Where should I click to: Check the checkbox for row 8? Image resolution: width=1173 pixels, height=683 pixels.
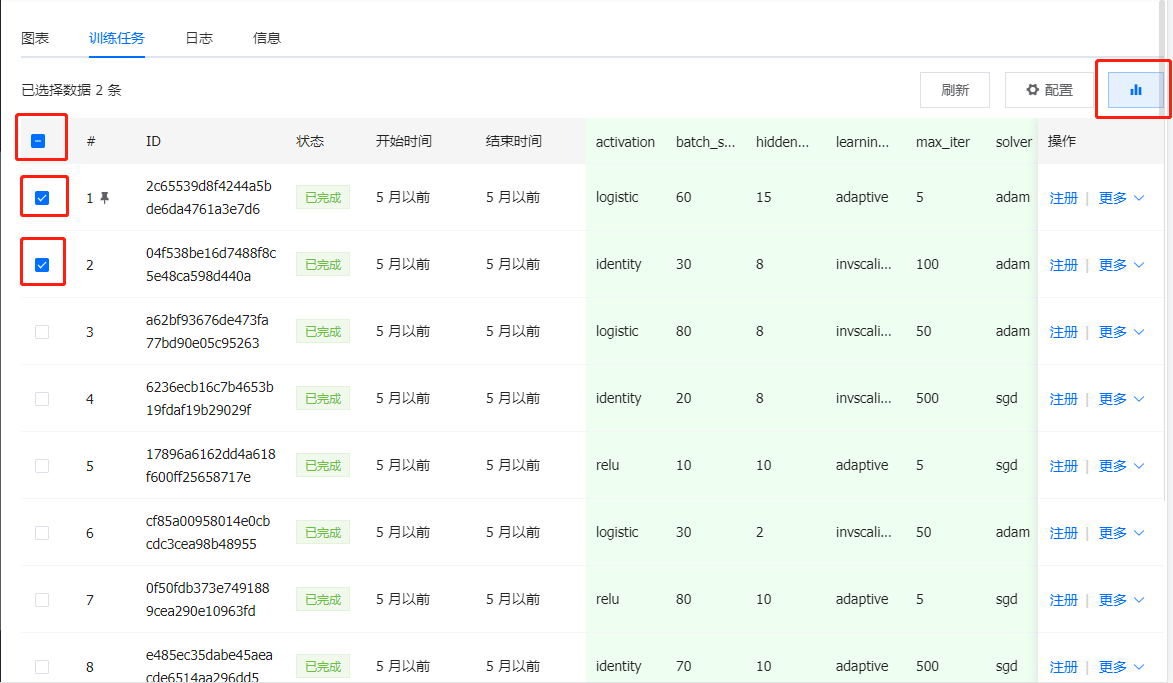click(x=42, y=667)
